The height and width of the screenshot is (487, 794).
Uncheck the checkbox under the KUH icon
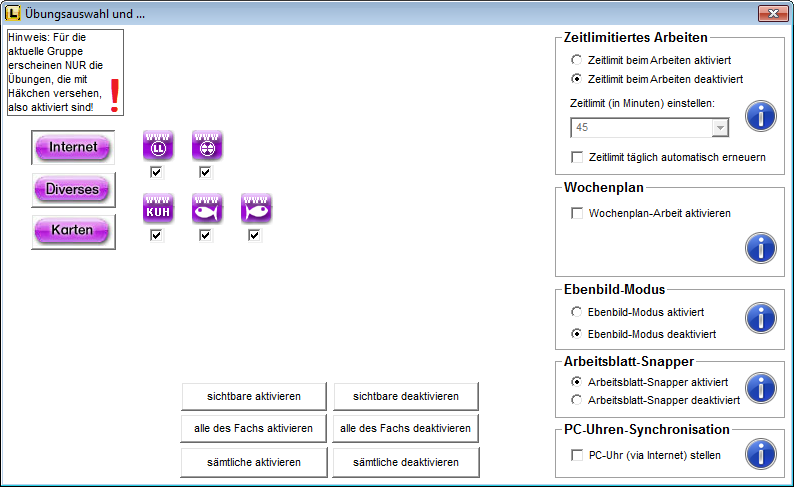[x=156, y=236]
